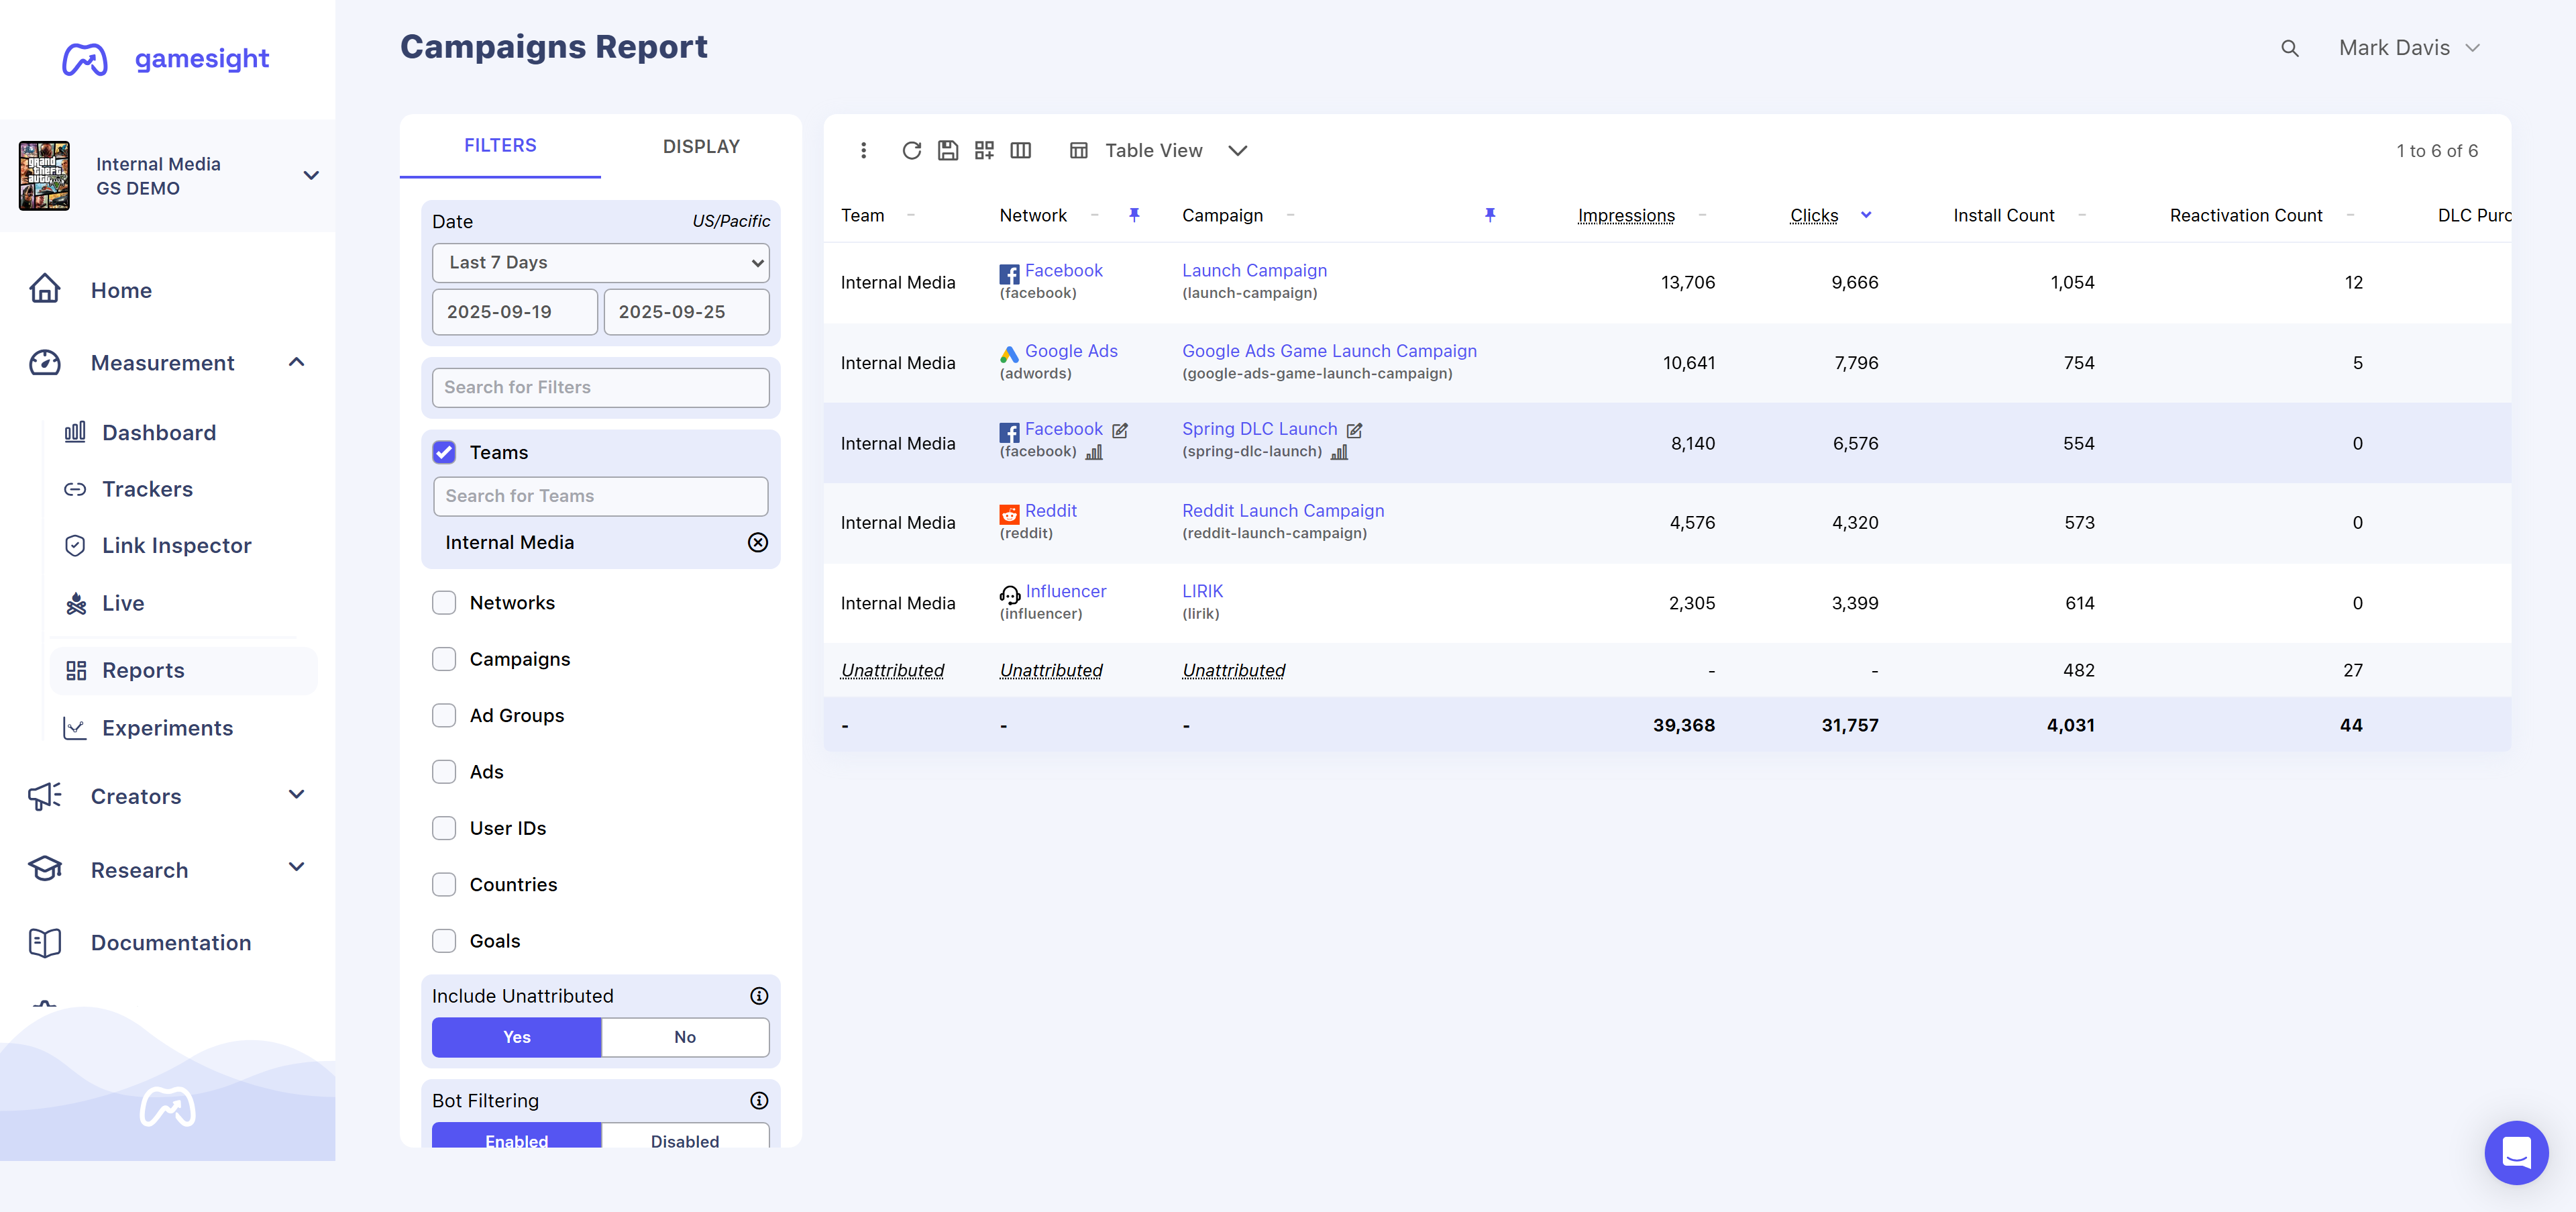Viewport: 2576px width, 1212px height.
Task: Set Include Unattributed to No
Action: (x=685, y=1037)
